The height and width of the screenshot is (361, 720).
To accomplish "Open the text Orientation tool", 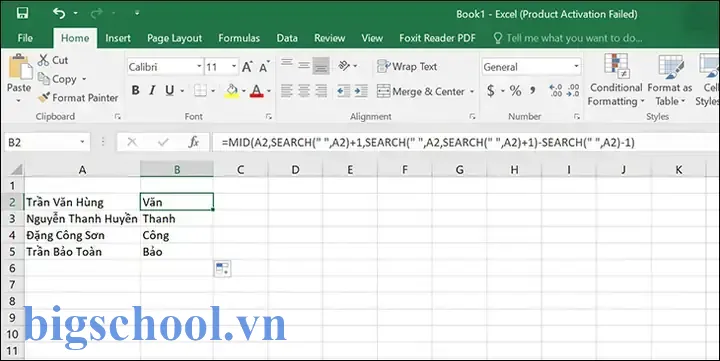I will coord(344,66).
